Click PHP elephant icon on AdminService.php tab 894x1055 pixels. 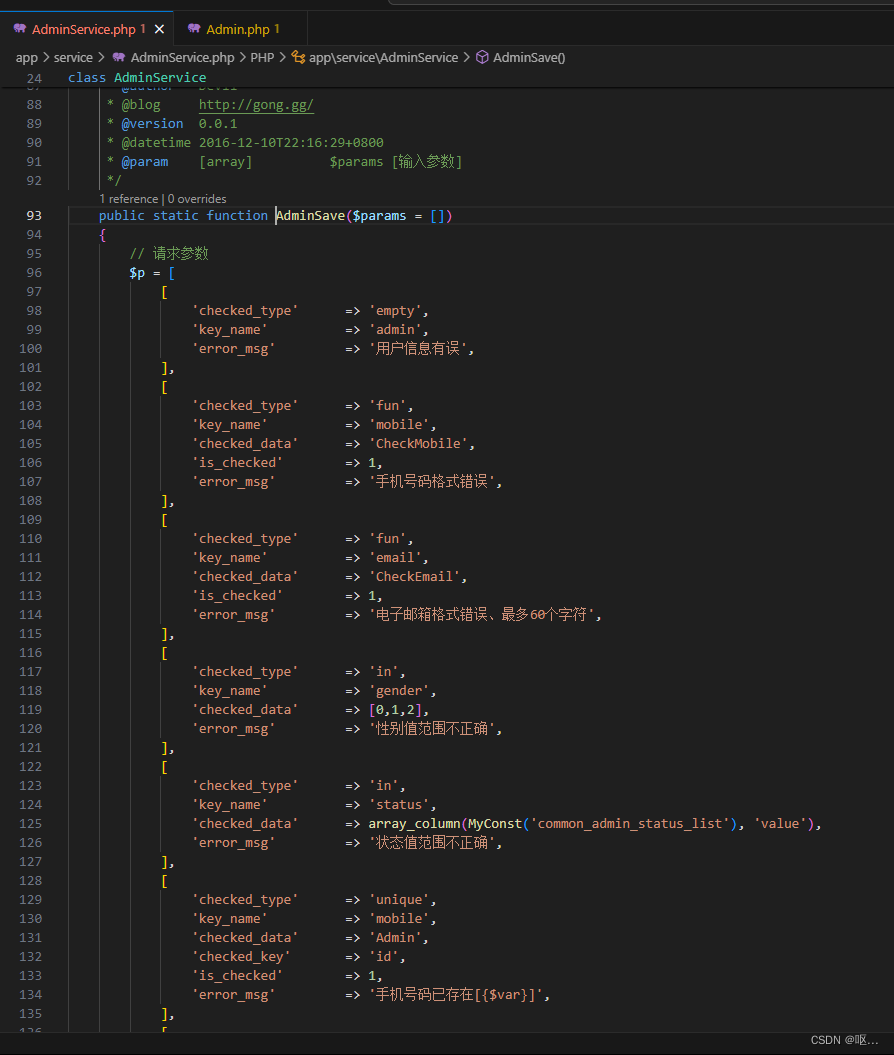(x=19, y=29)
